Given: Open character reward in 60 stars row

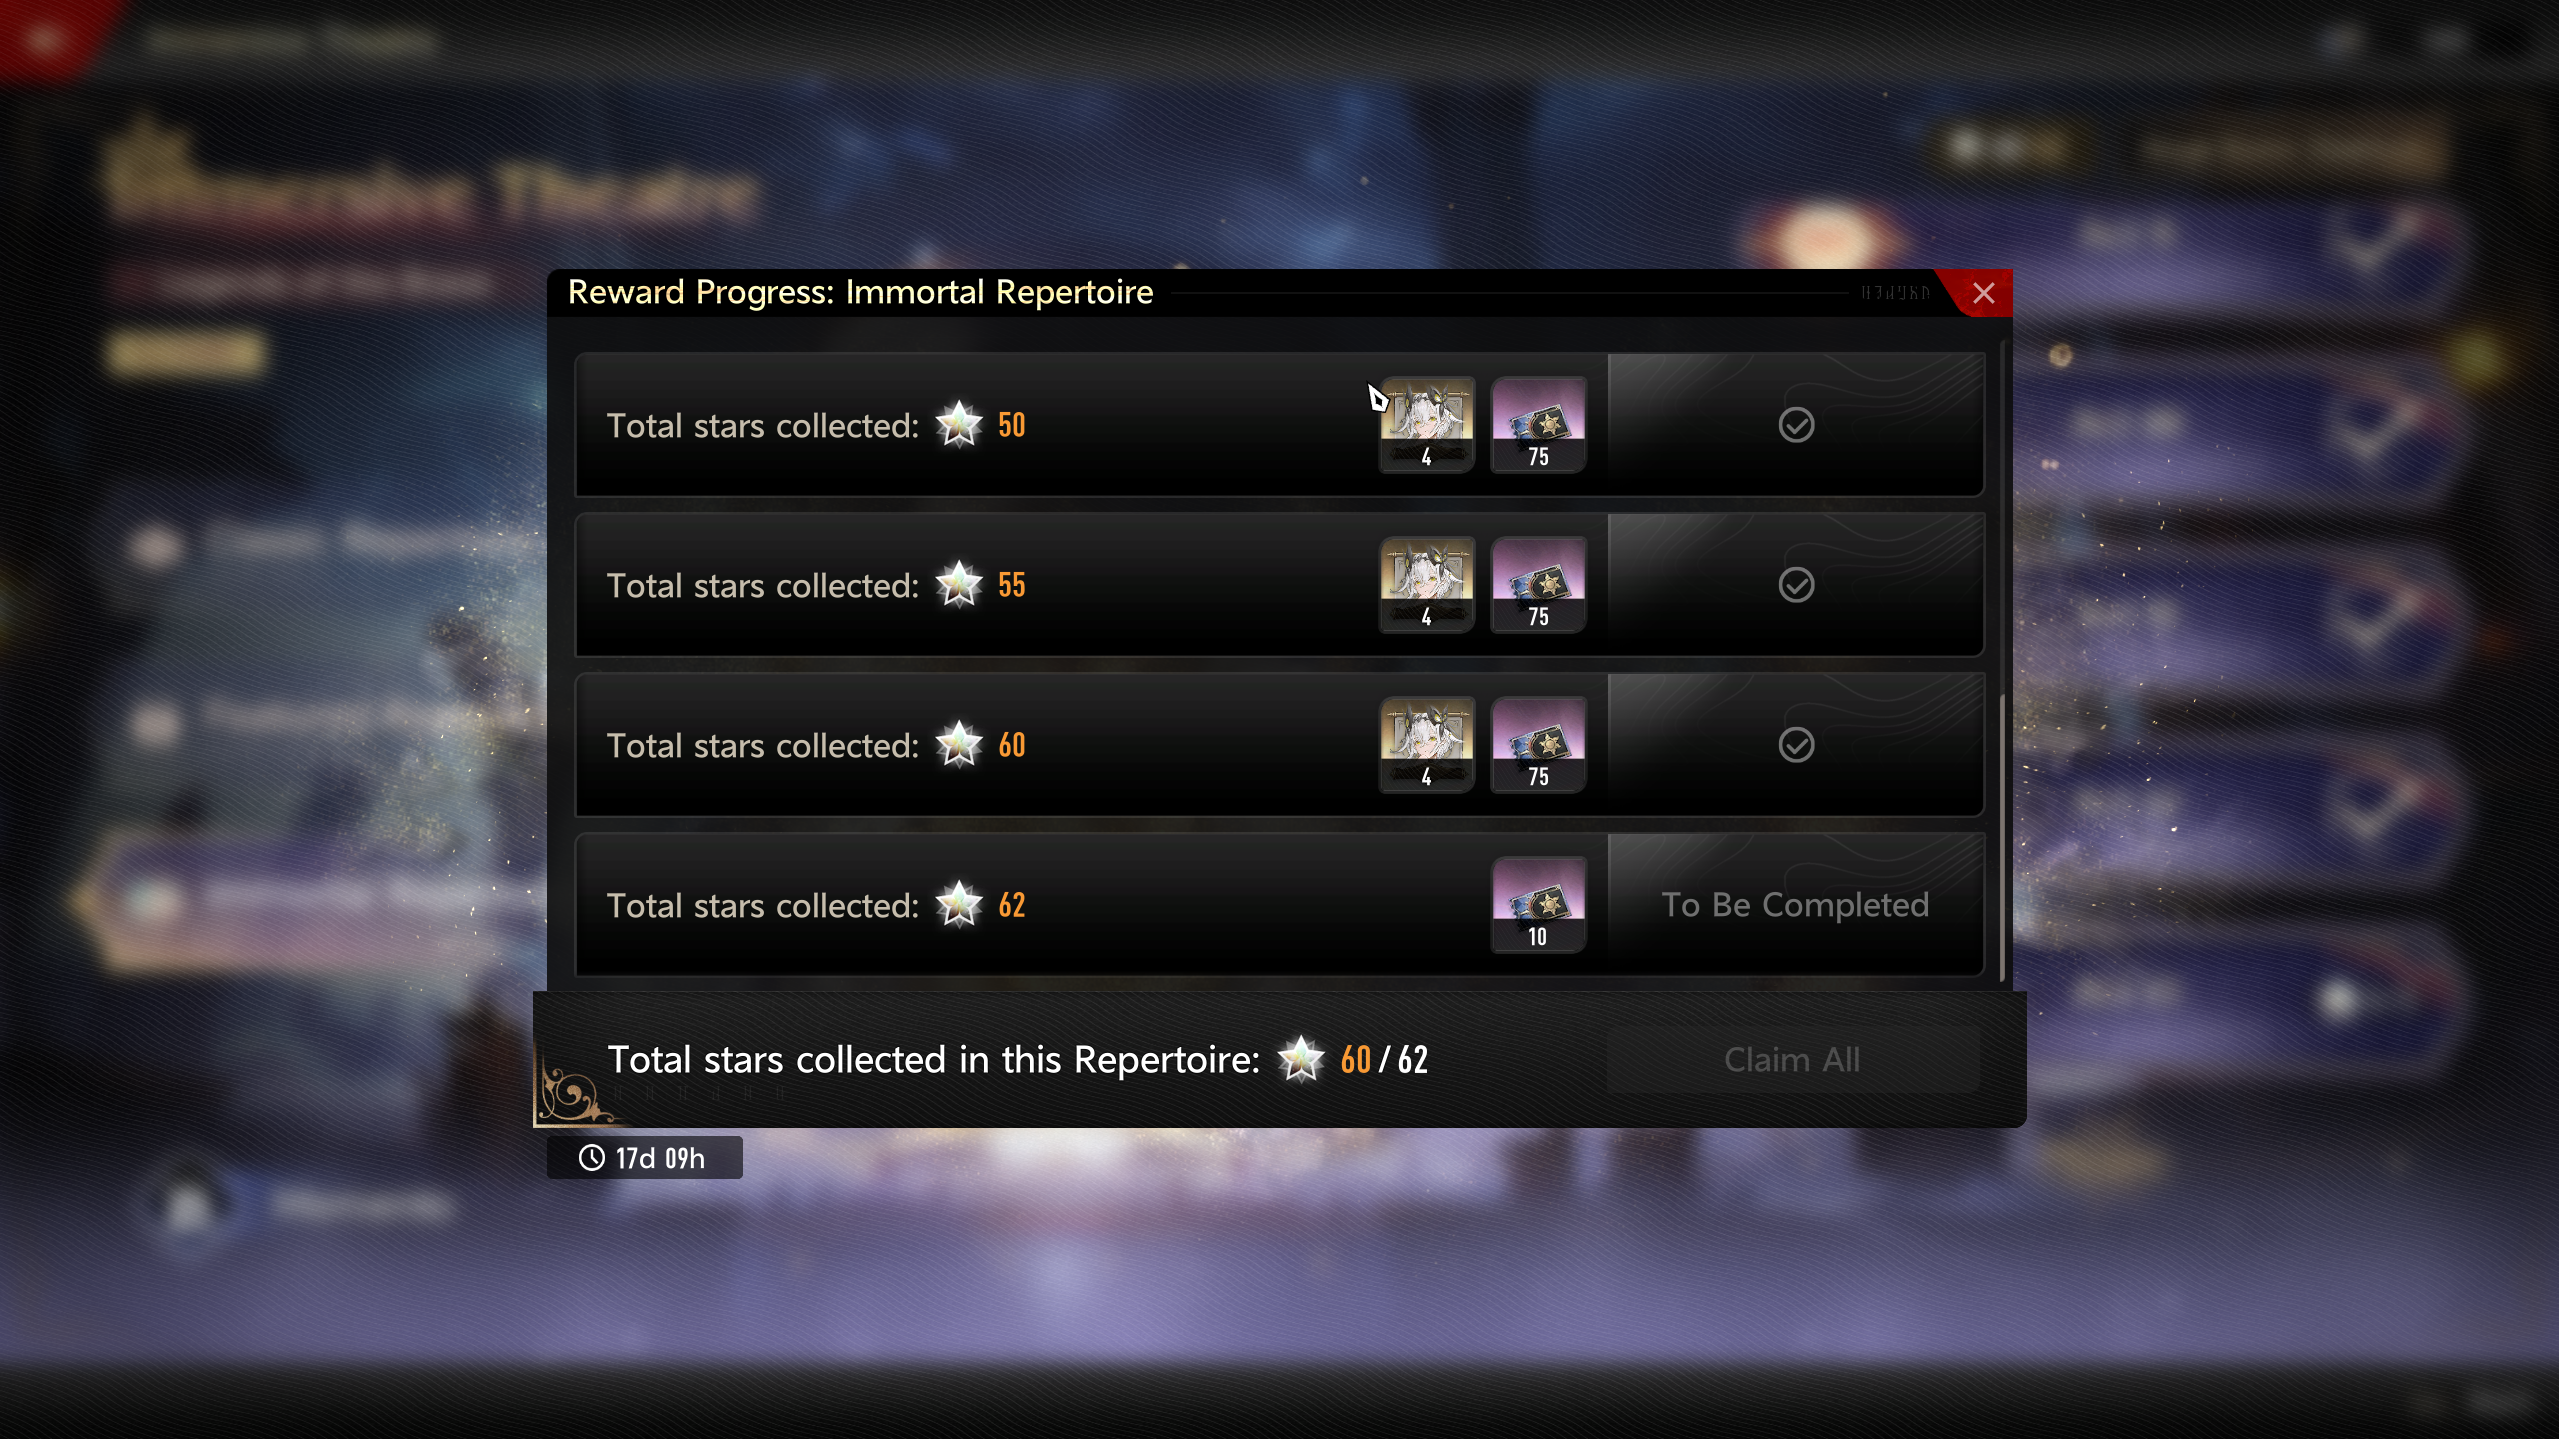Looking at the screenshot, I should click(x=1426, y=744).
